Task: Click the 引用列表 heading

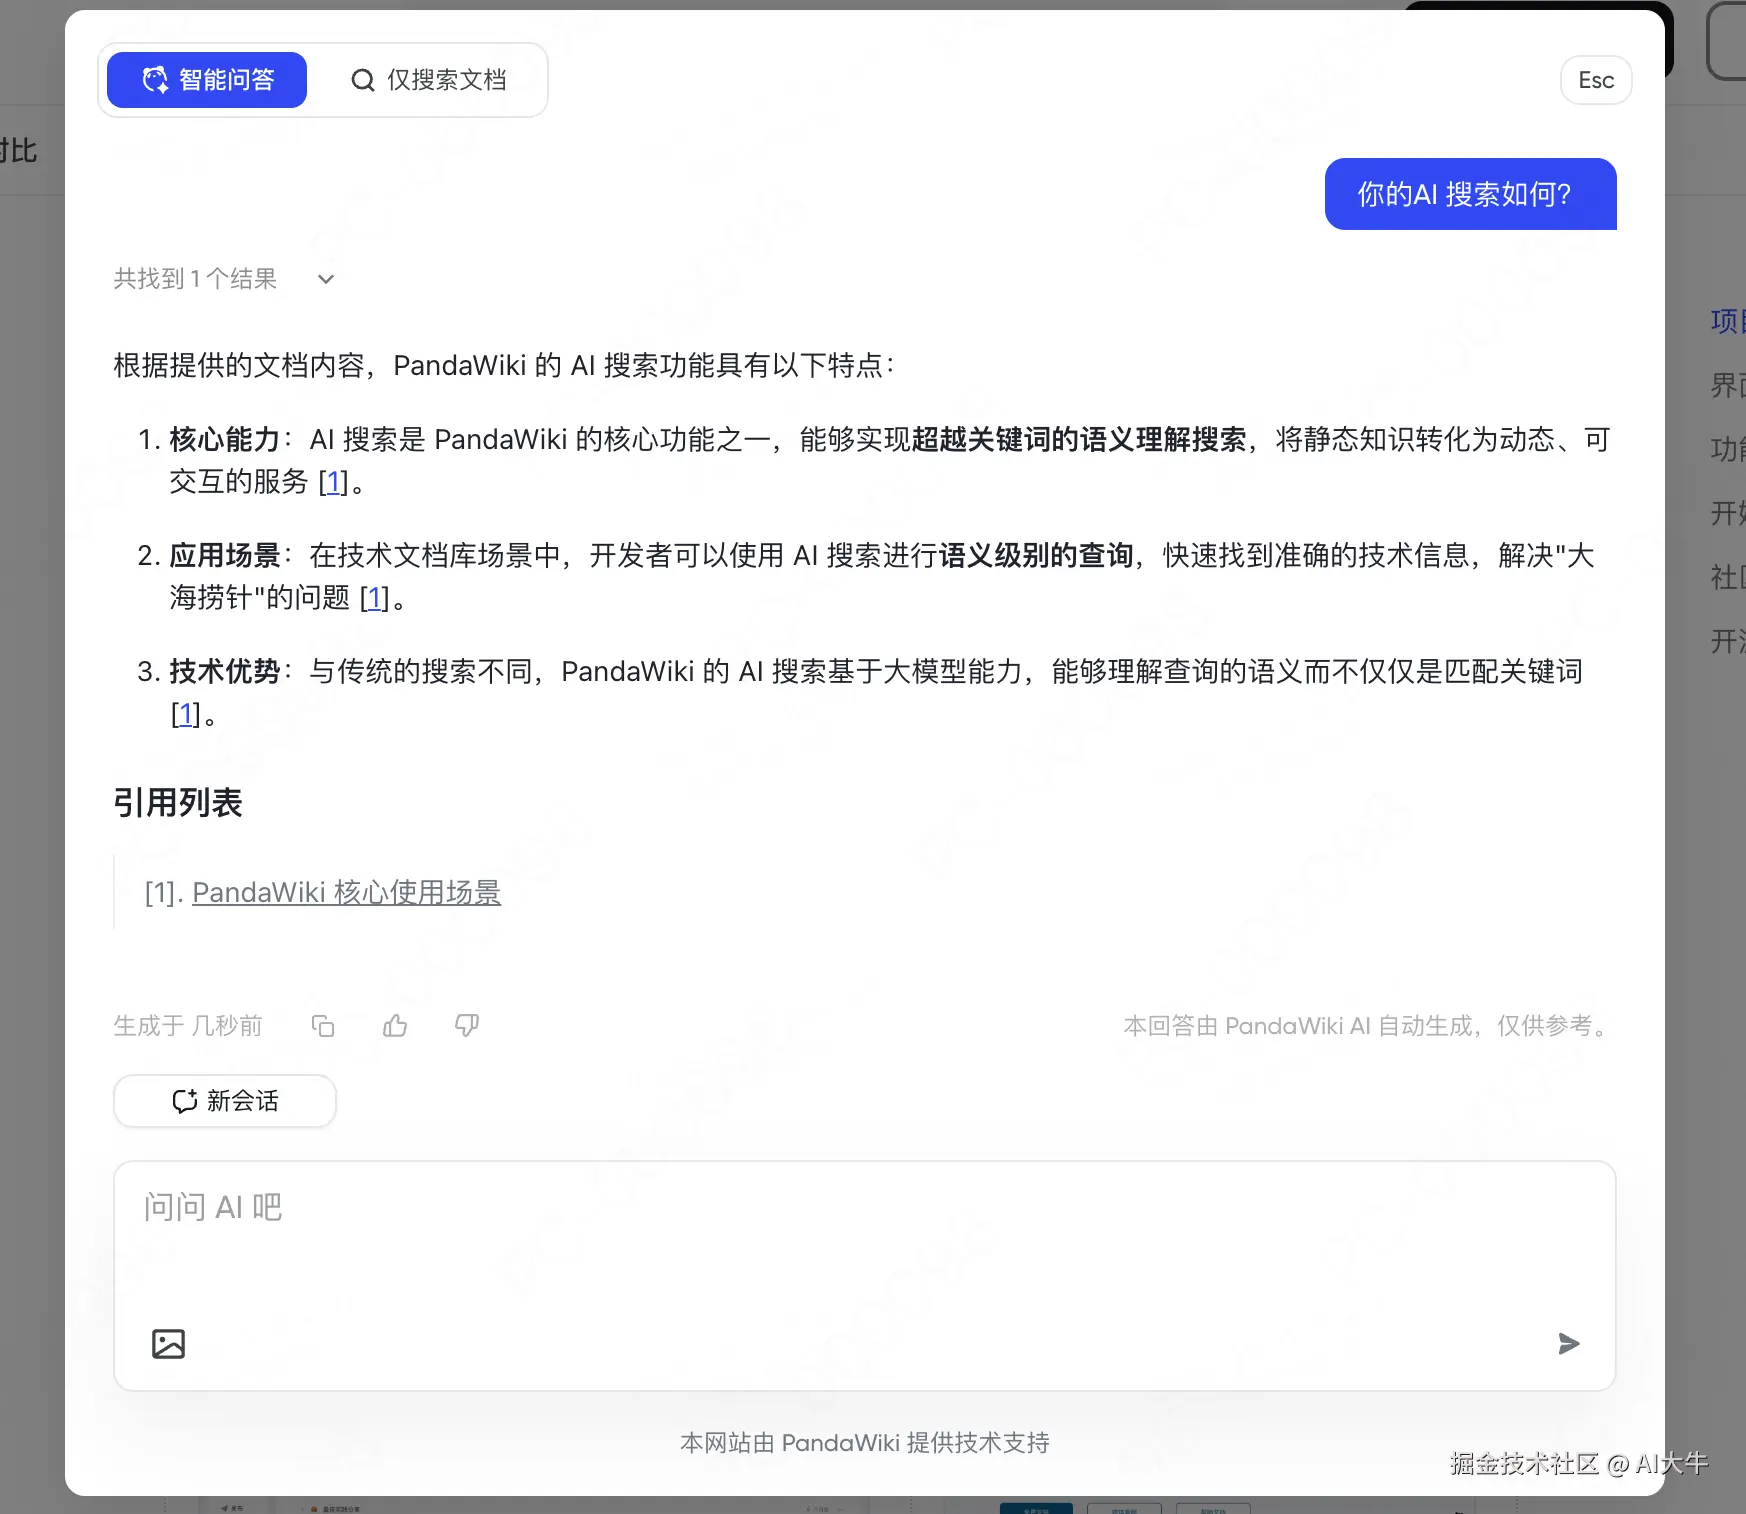Action: (178, 803)
